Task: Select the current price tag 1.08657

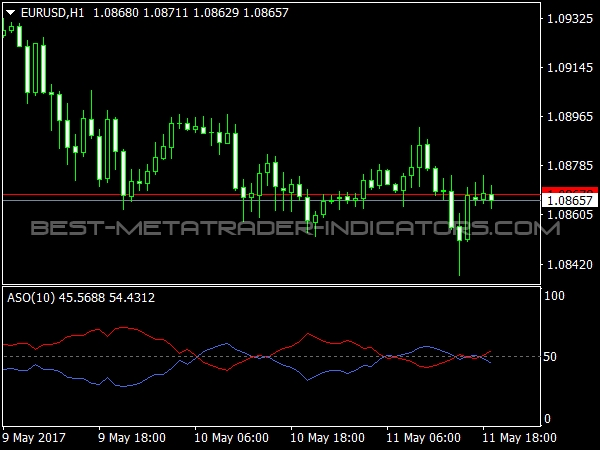Action: pyautogui.click(x=570, y=201)
